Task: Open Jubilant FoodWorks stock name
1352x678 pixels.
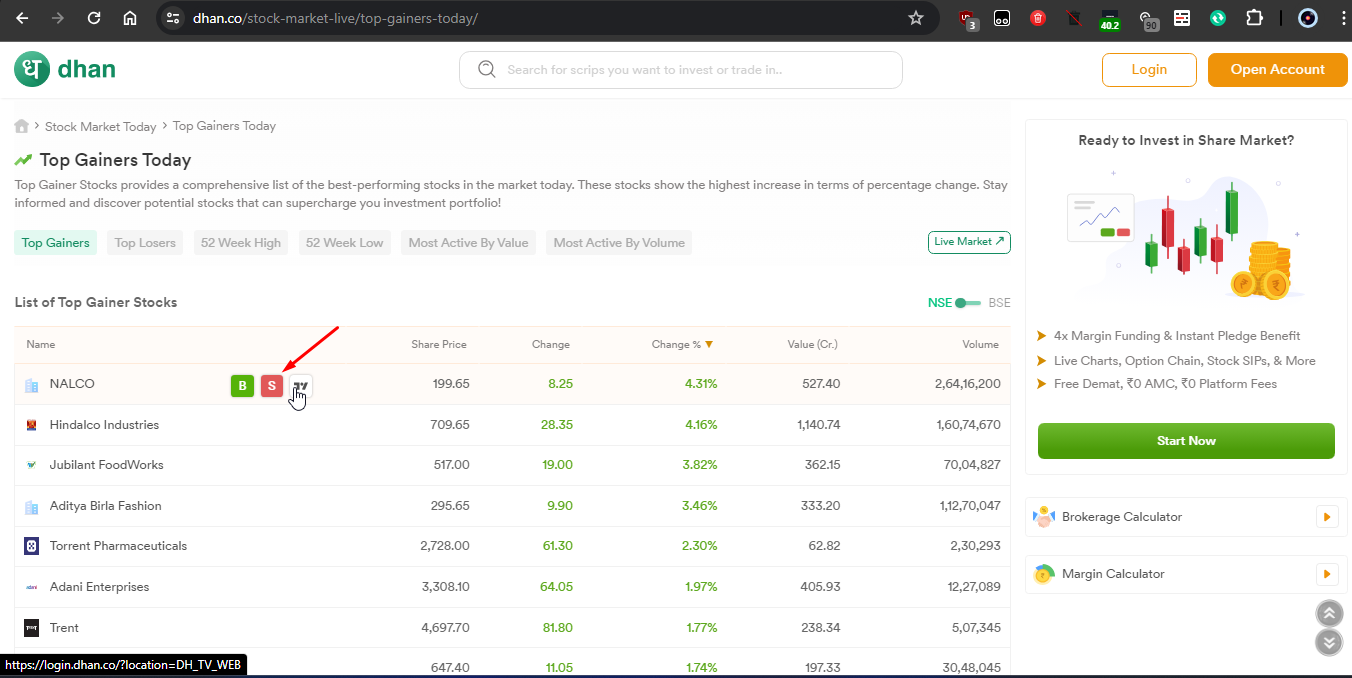Action: coord(106,465)
